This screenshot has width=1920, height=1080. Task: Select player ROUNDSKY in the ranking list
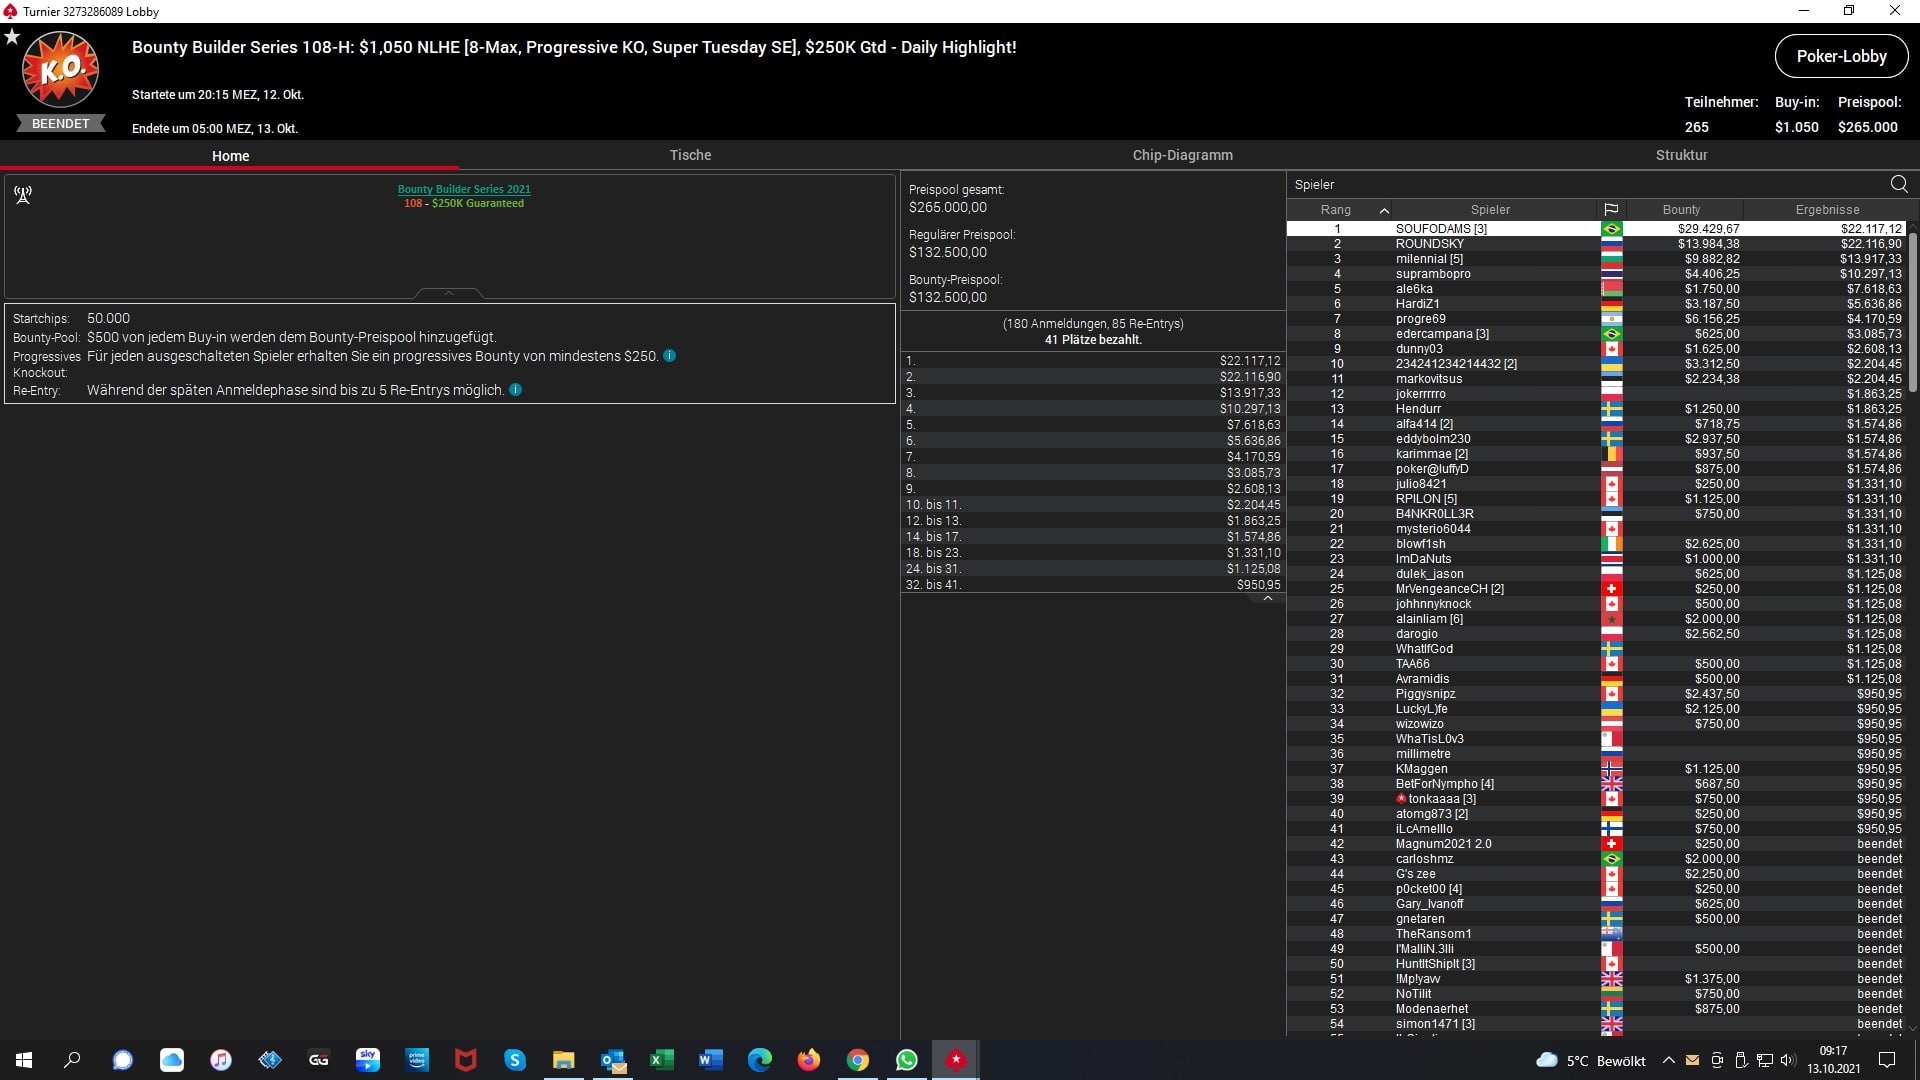(x=1429, y=244)
